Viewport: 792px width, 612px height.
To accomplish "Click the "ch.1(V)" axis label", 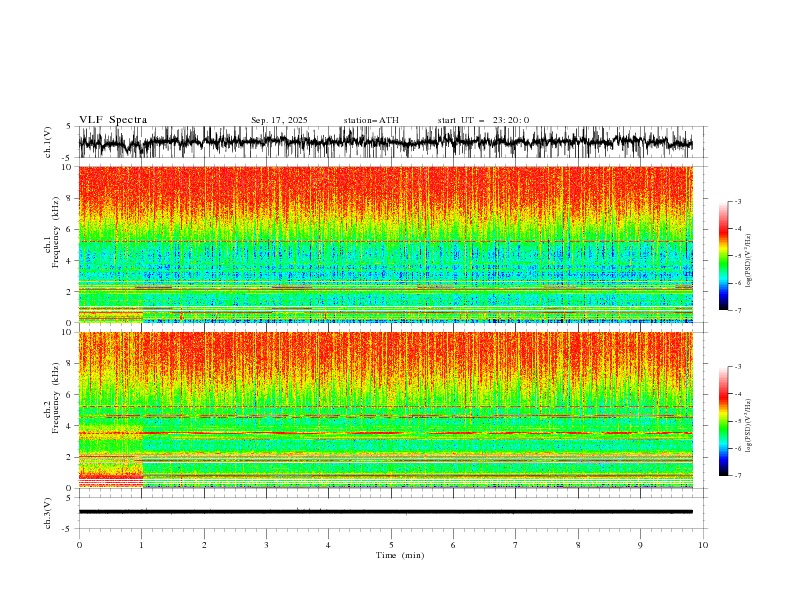I will [48, 142].
